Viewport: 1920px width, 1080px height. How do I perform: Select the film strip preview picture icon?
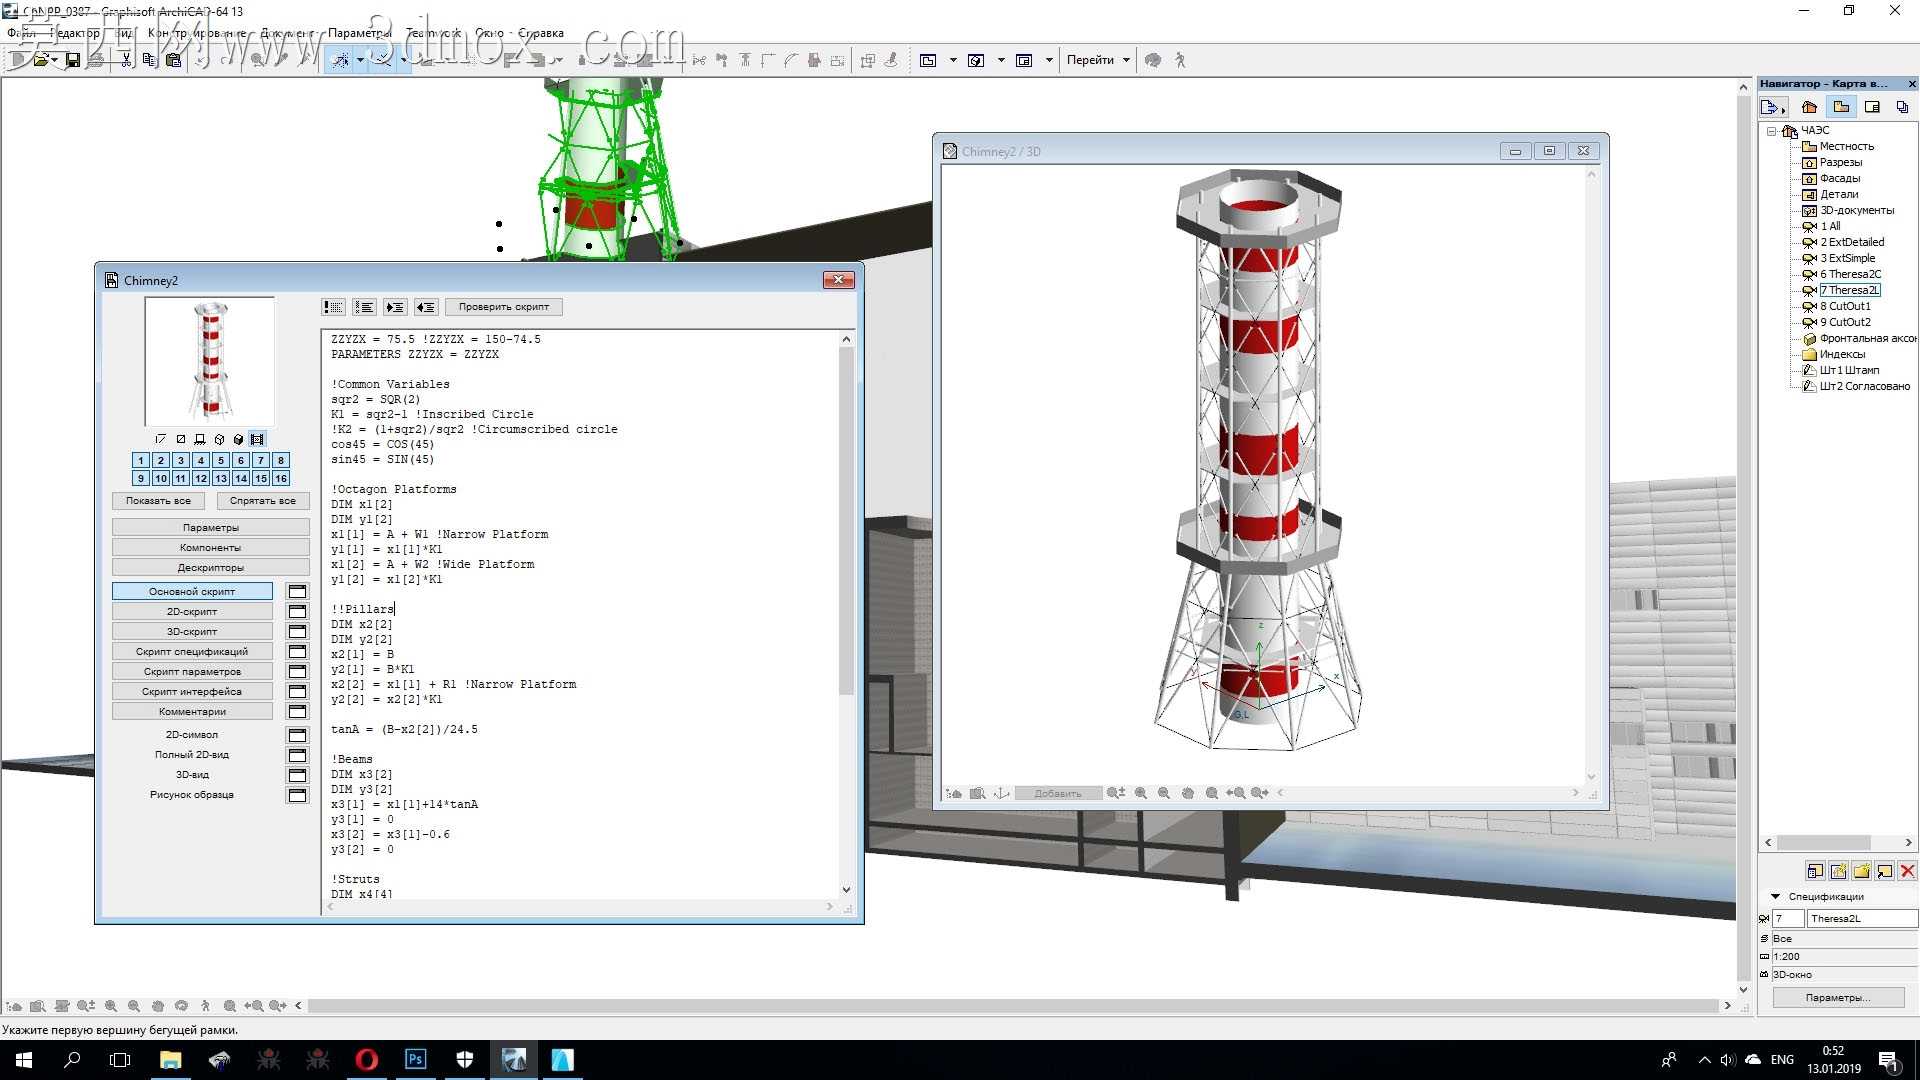coord(257,439)
